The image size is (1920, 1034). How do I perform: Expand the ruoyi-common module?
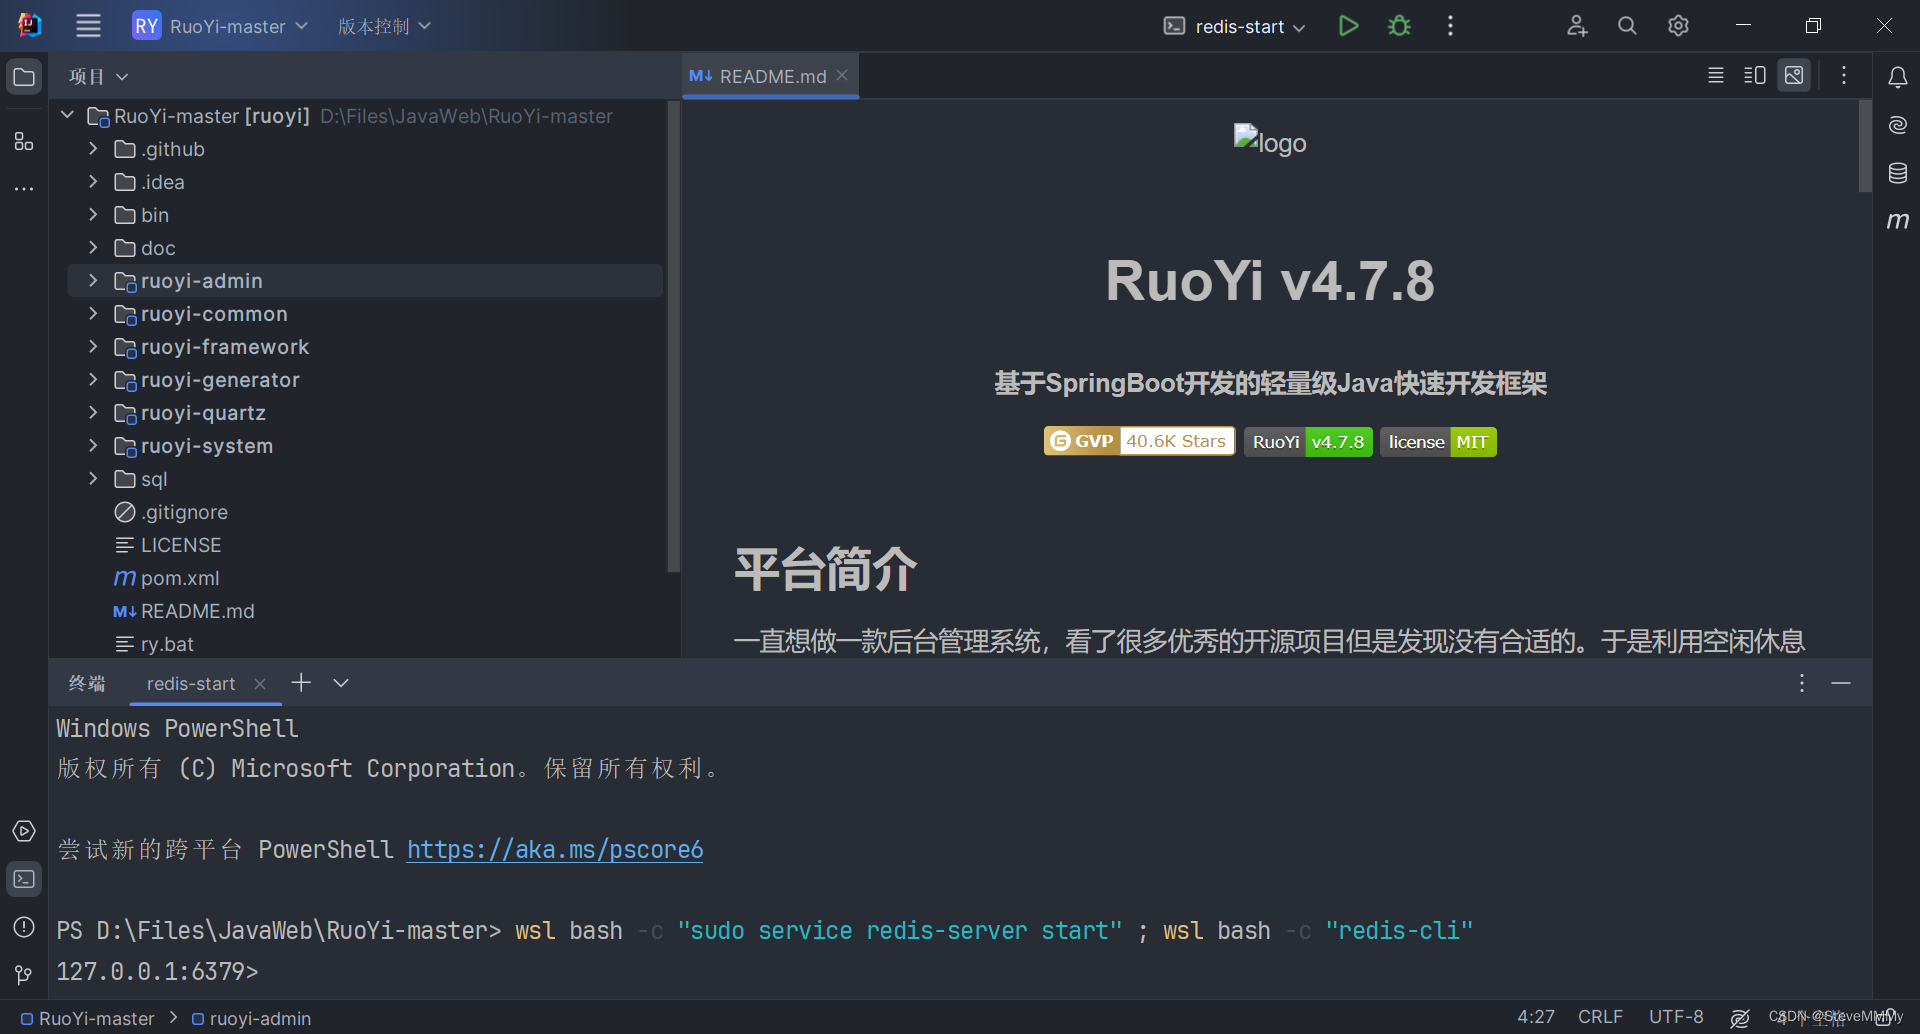93,314
